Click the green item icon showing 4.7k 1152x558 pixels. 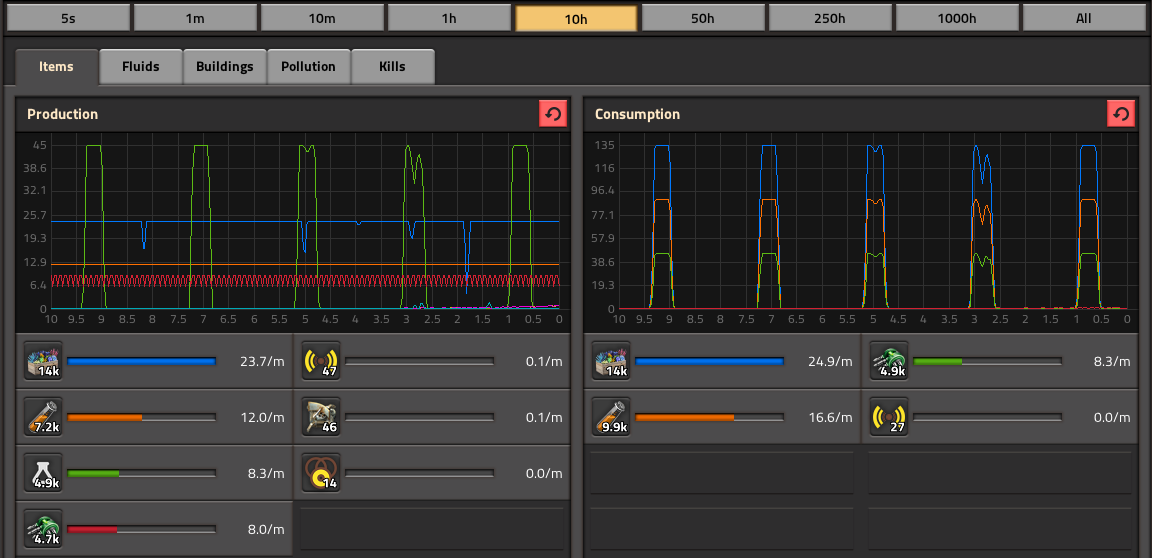point(43,529)
